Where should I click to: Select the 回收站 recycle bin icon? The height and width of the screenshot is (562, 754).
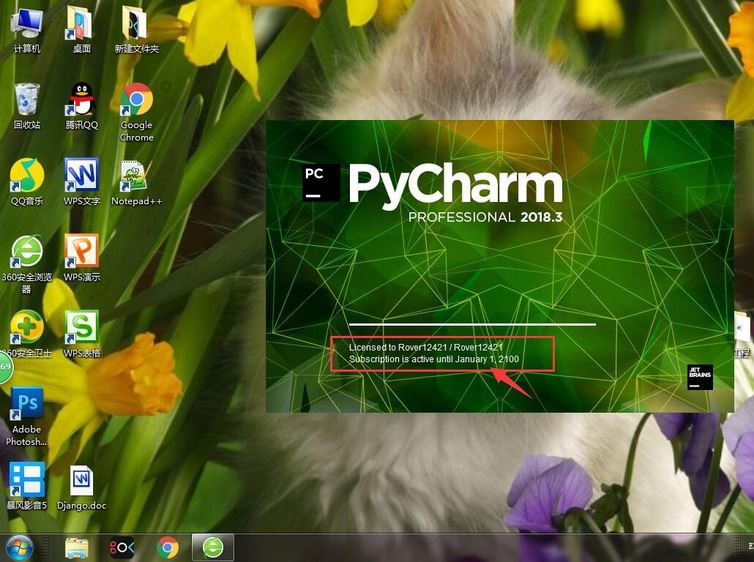click(27, 106)
